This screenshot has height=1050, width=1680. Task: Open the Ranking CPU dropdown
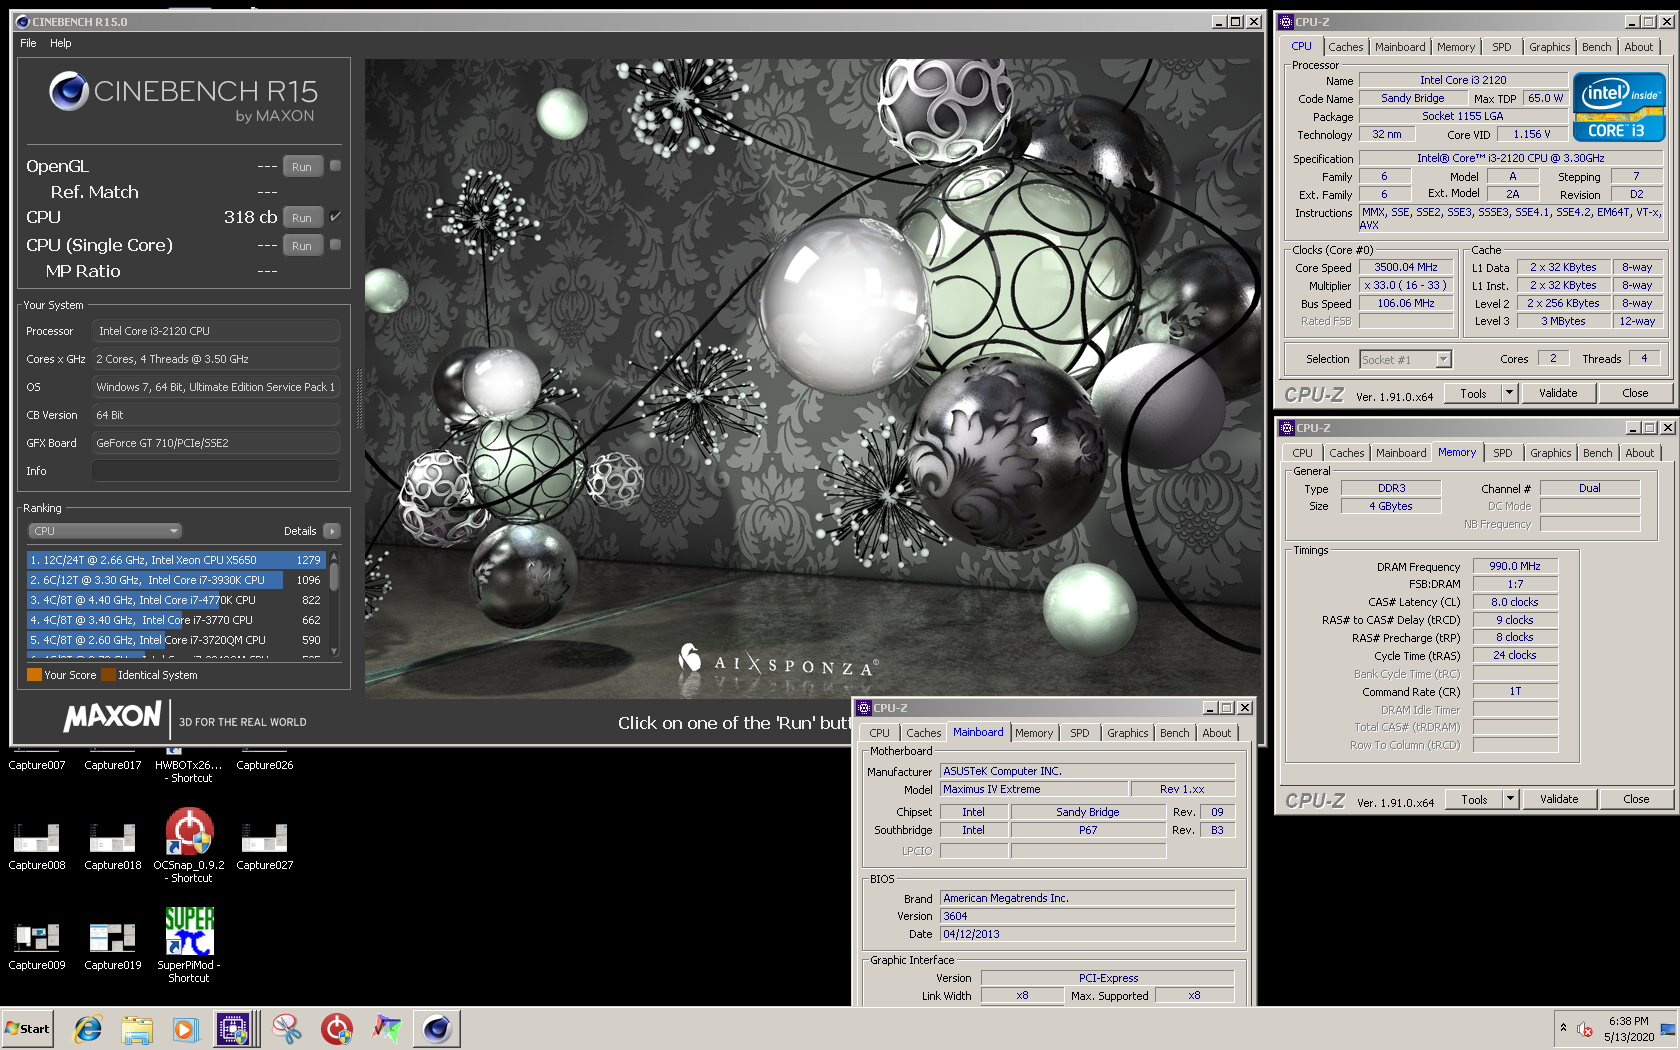click(x=104, y=531)
